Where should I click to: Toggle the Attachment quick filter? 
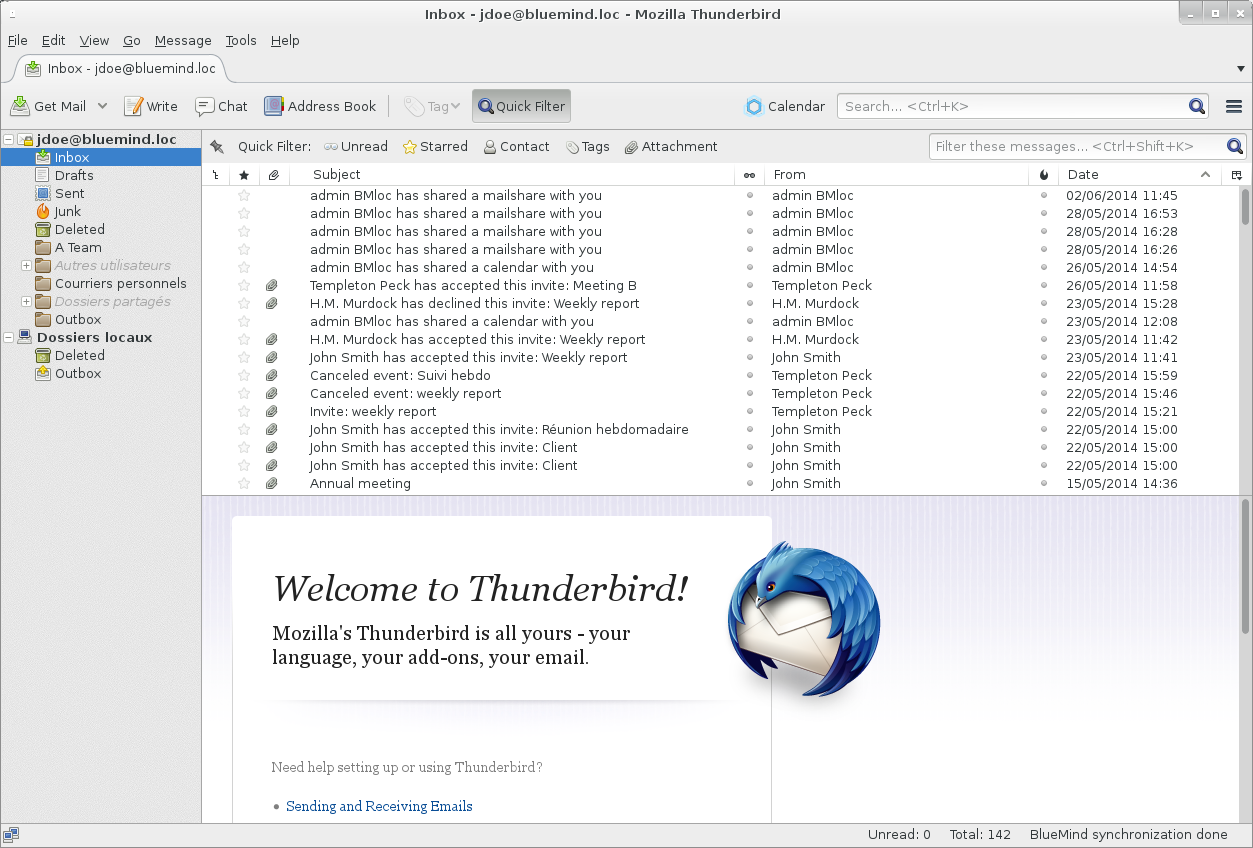671,147
